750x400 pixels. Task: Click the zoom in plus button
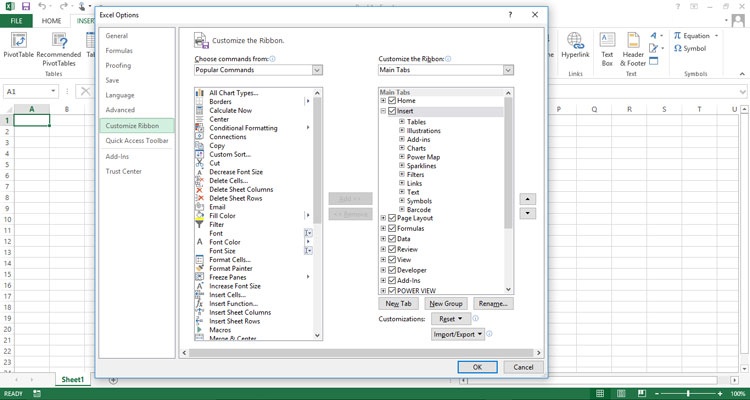point(721,394)
